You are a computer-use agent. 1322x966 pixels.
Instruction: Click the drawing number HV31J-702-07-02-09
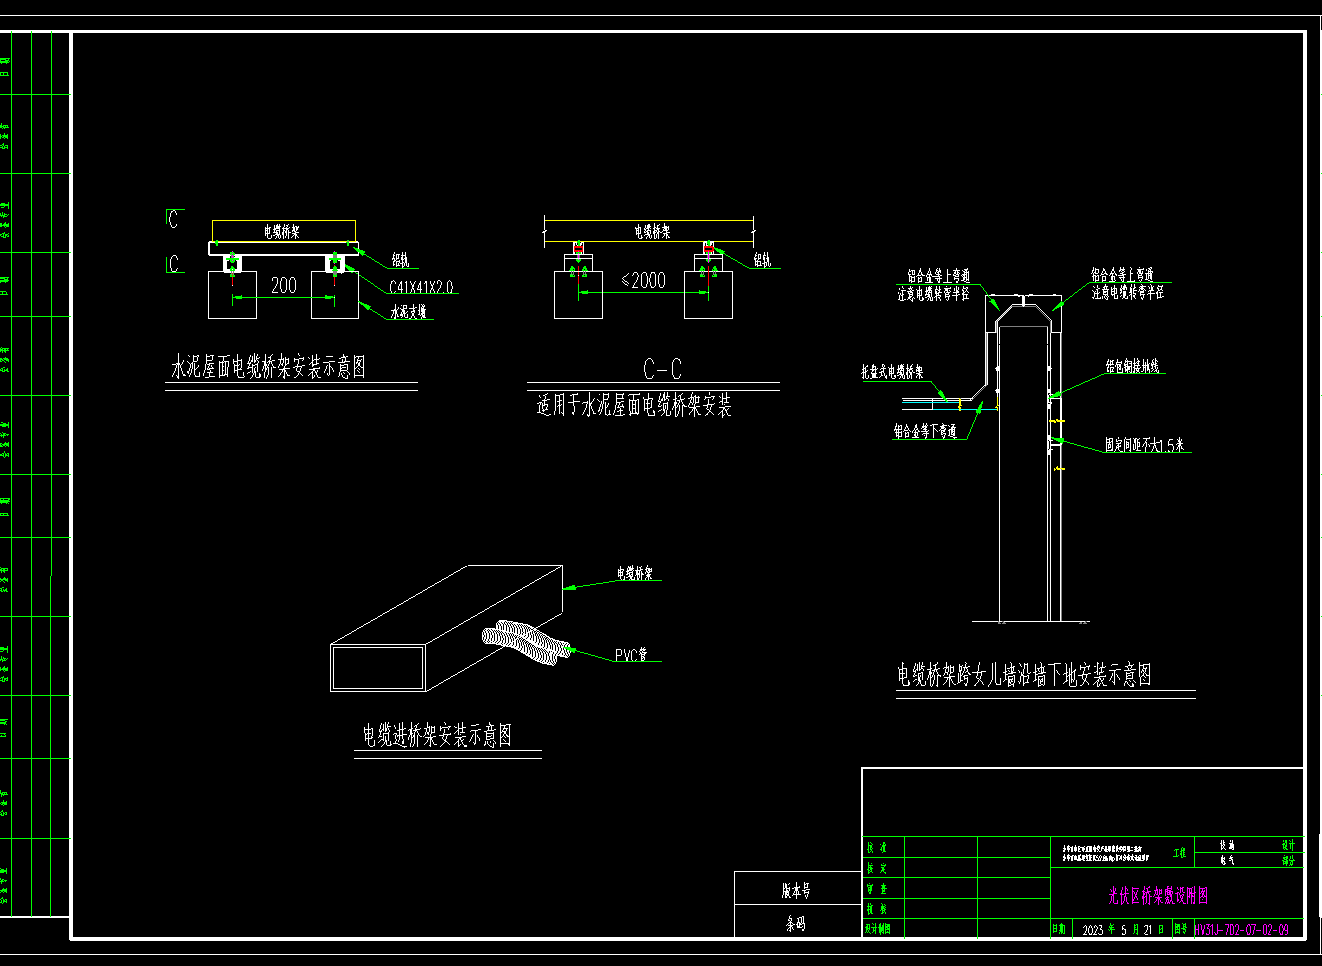point(1242,929)
